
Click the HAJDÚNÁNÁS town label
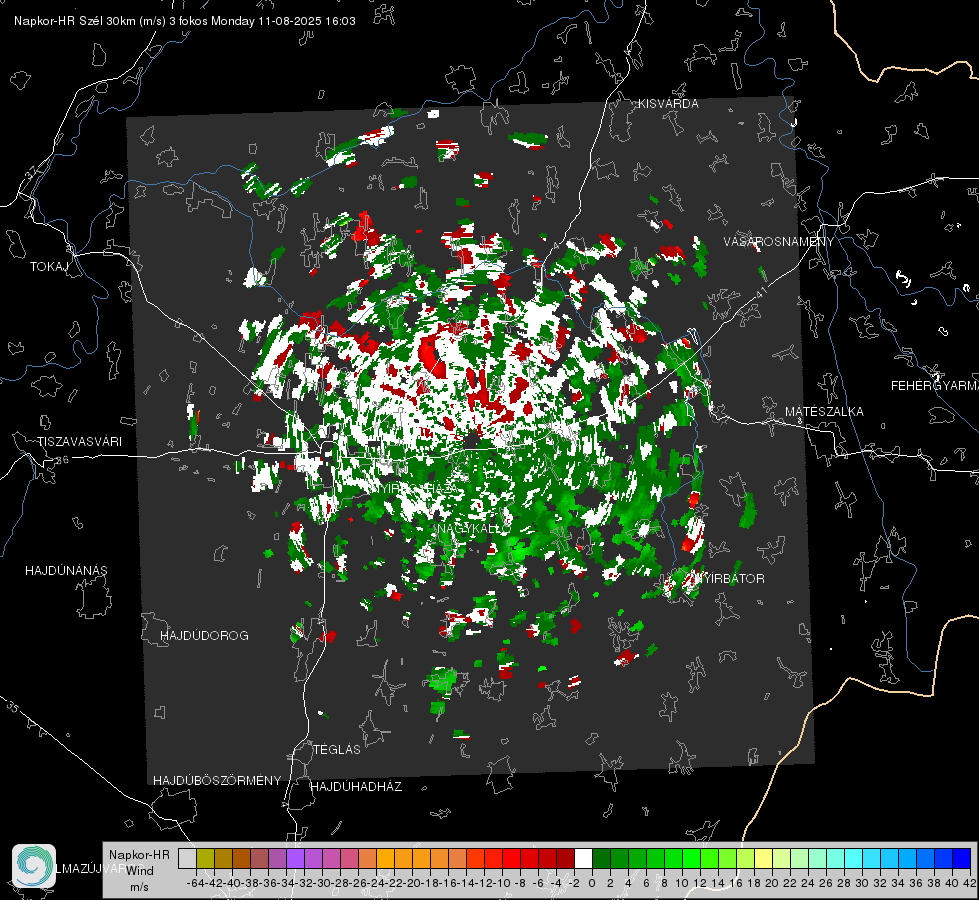pos(66,570)
